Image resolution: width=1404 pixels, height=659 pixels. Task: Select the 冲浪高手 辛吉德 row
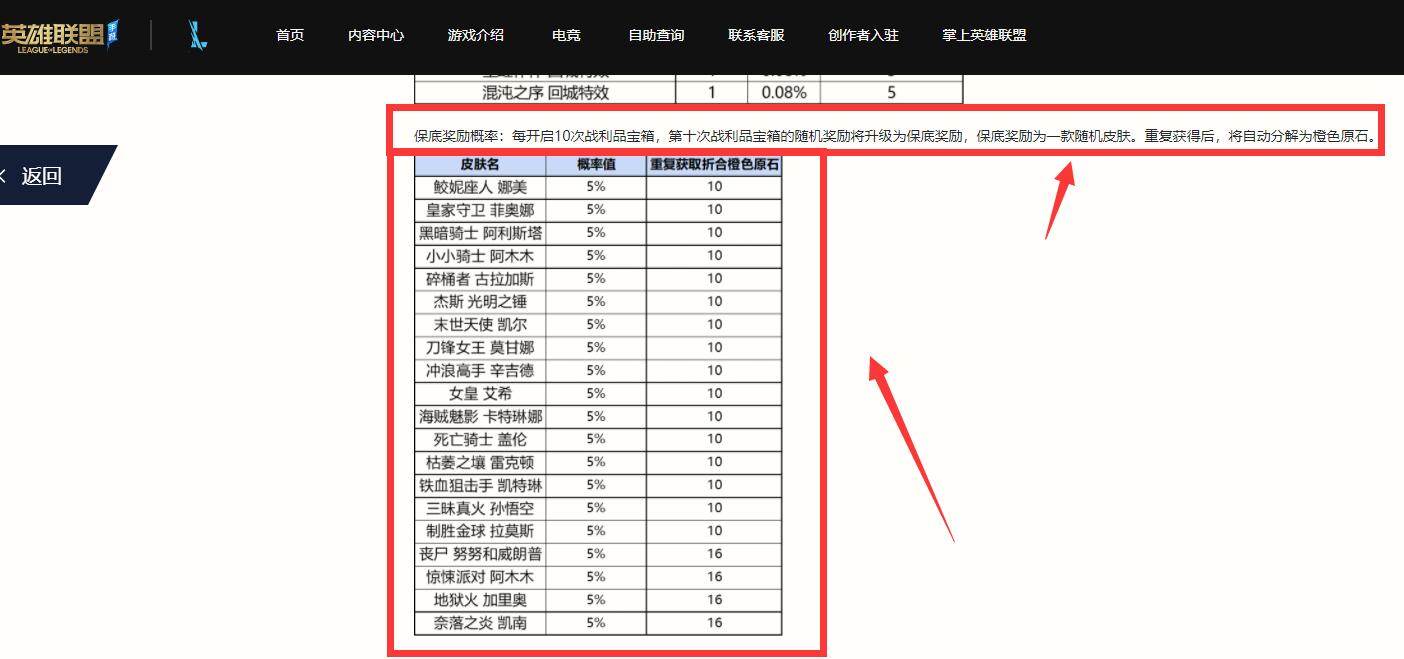(598, 371)
